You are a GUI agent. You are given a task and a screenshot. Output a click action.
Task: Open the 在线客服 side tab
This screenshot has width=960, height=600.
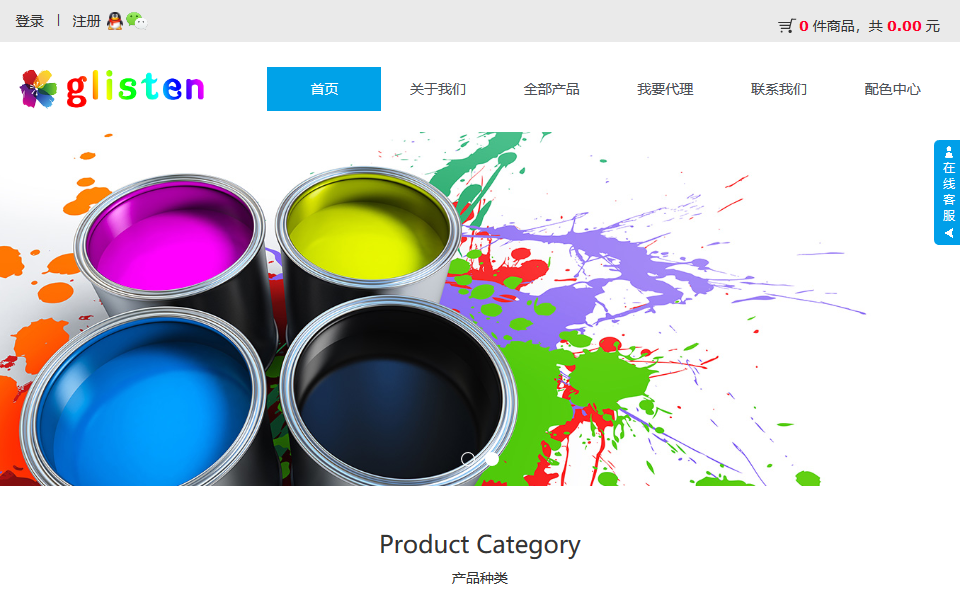tap(947, 192)
